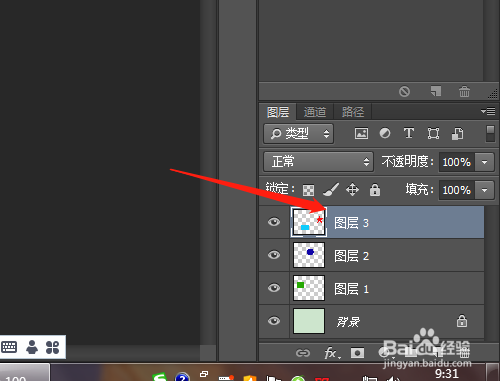Select the 图层 2 thumbnail
The image size is (500, 381).
[x=309, y=255]
